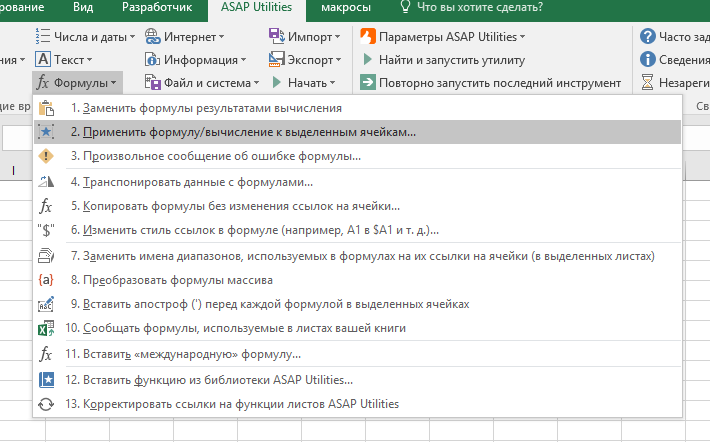Open the Информация dropdown

click(x=196, y=60)
